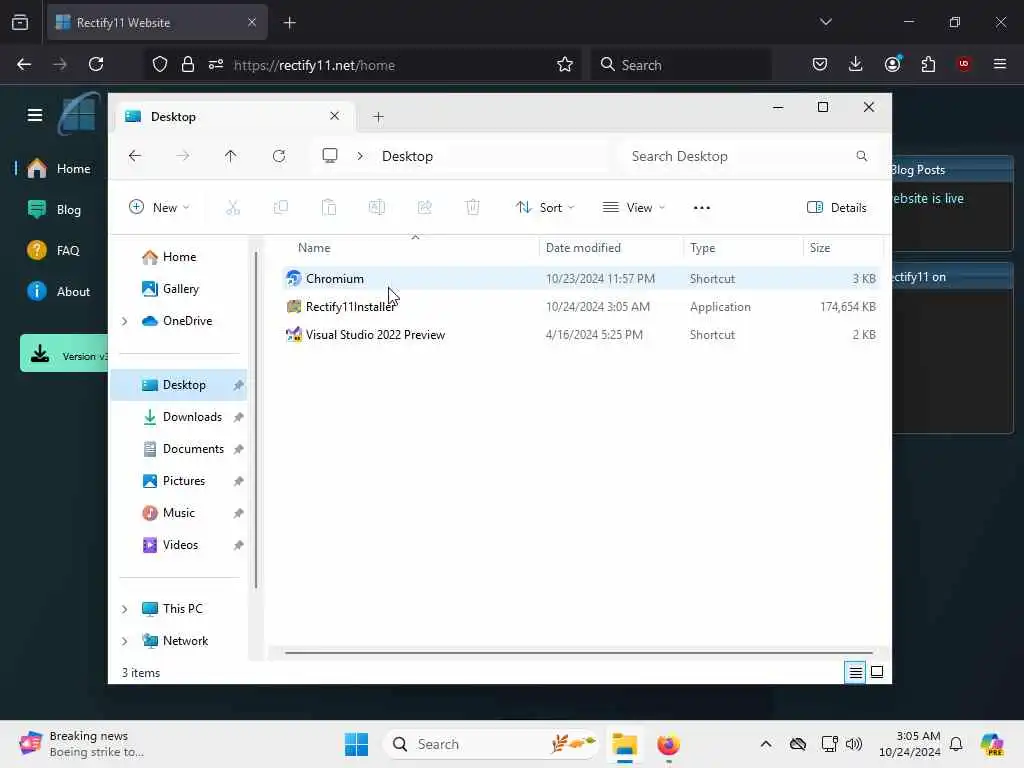Switch to details list view icon
Screen dimensions: 1024x768
(x=855, y=672)
